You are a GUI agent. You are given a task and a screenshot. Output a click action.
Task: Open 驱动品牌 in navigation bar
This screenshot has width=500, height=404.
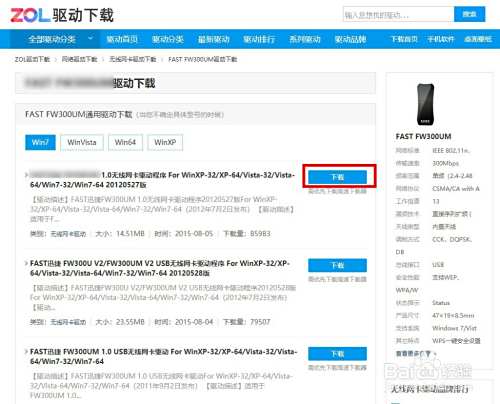[350, 39]
